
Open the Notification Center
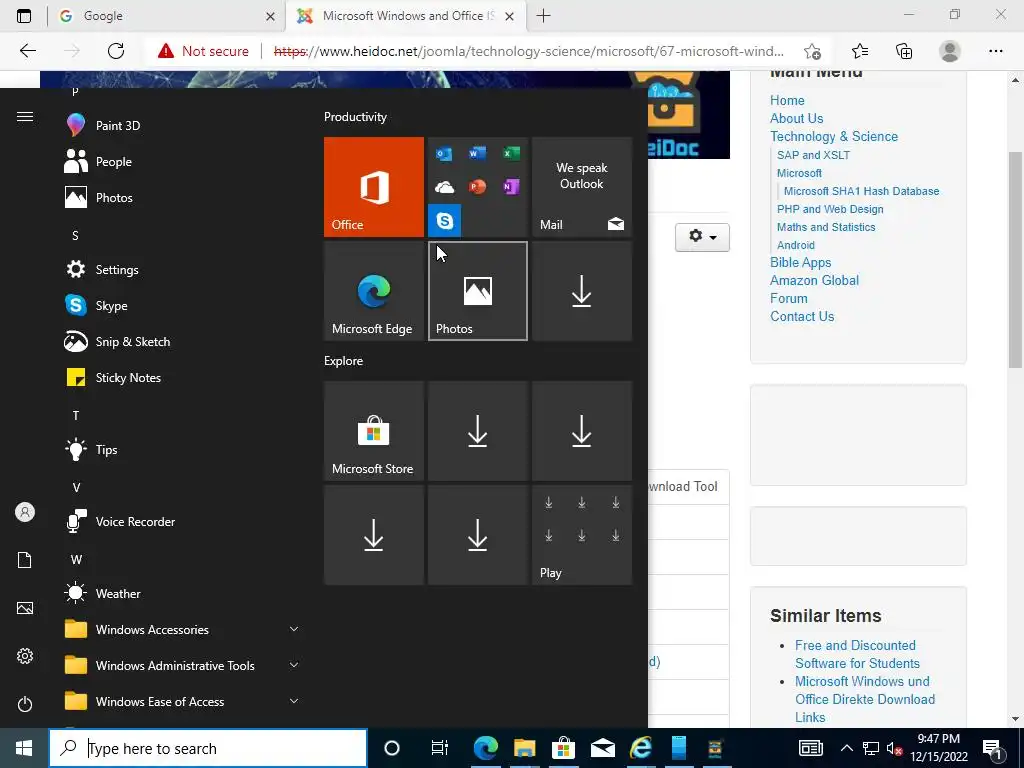992,748
